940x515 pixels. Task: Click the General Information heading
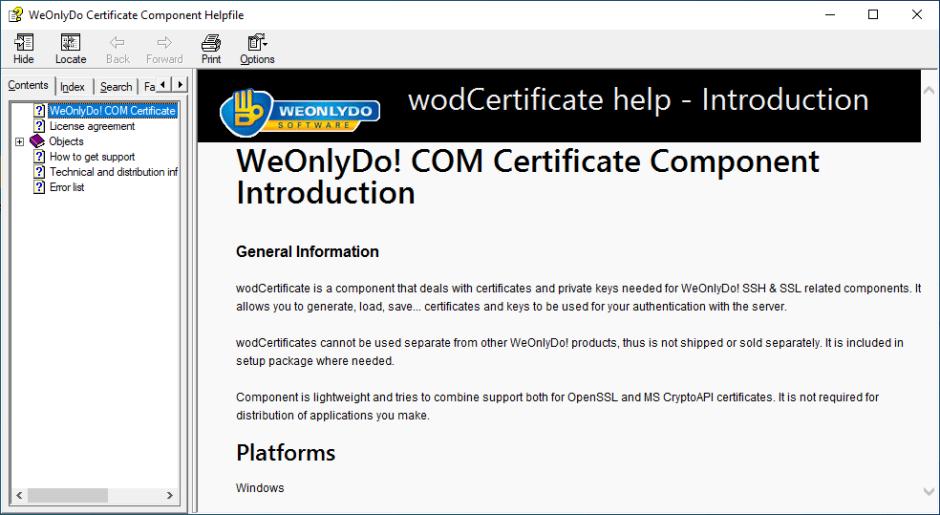pyautogui.click(x=307, y=251)
